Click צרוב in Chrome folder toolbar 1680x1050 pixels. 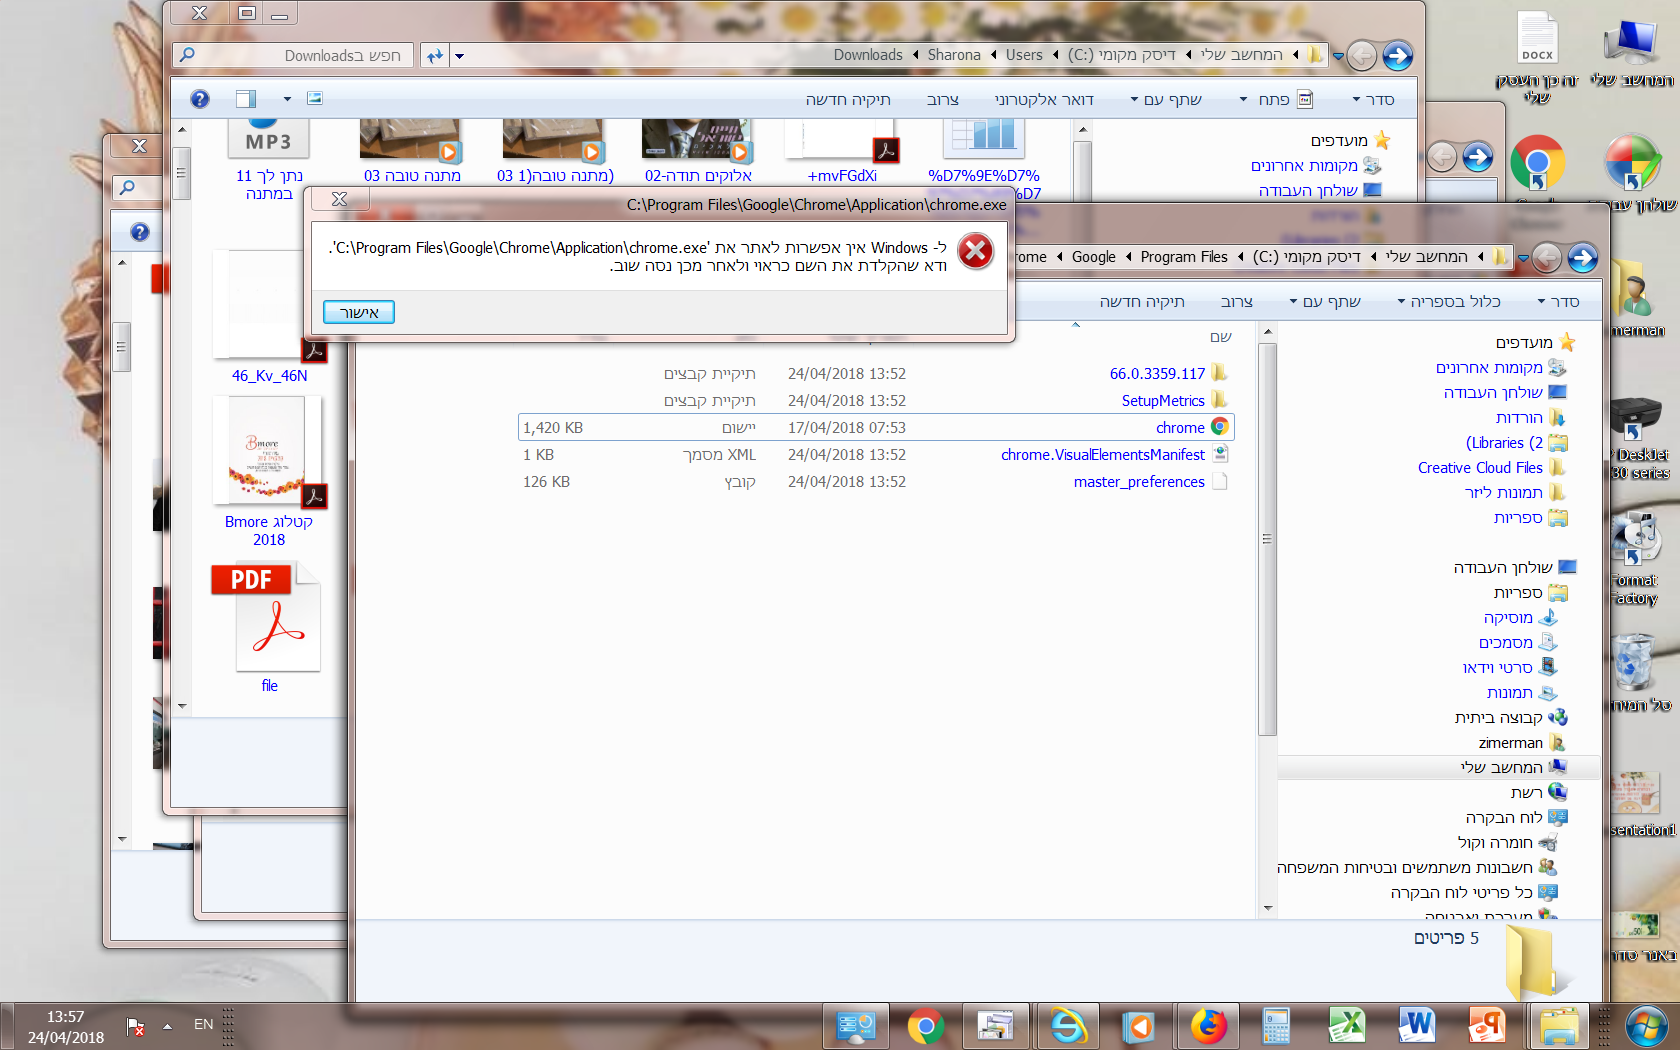pyautogui.click(x=1237, y=301)
